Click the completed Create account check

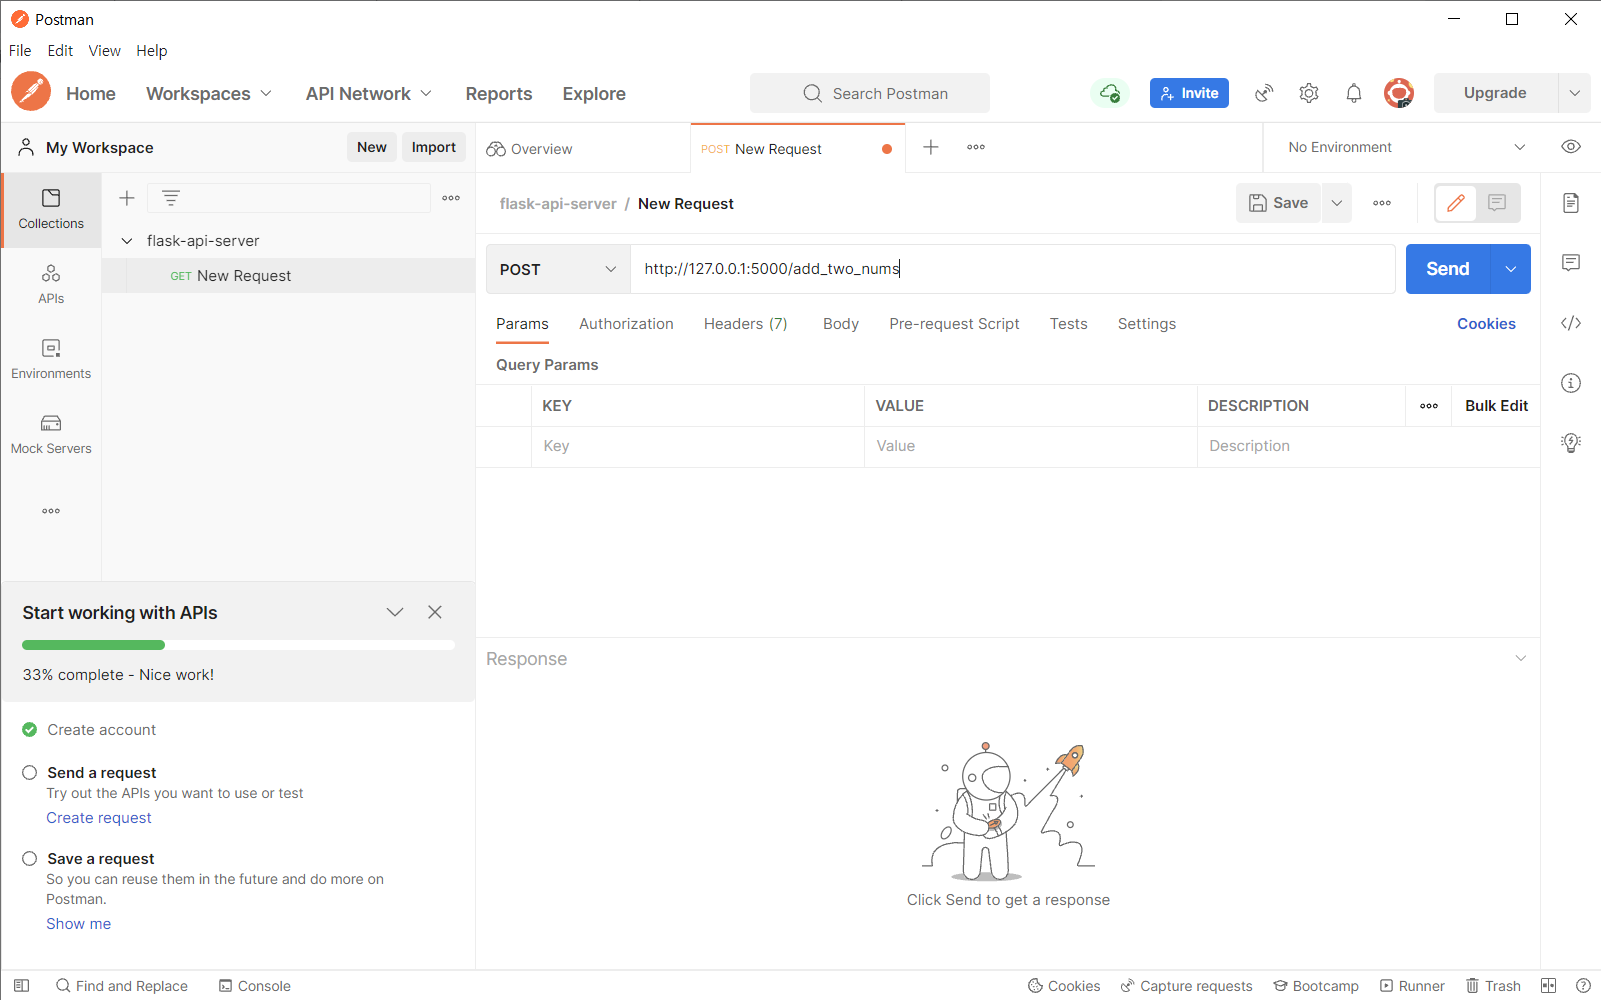(x=30, y=730)
